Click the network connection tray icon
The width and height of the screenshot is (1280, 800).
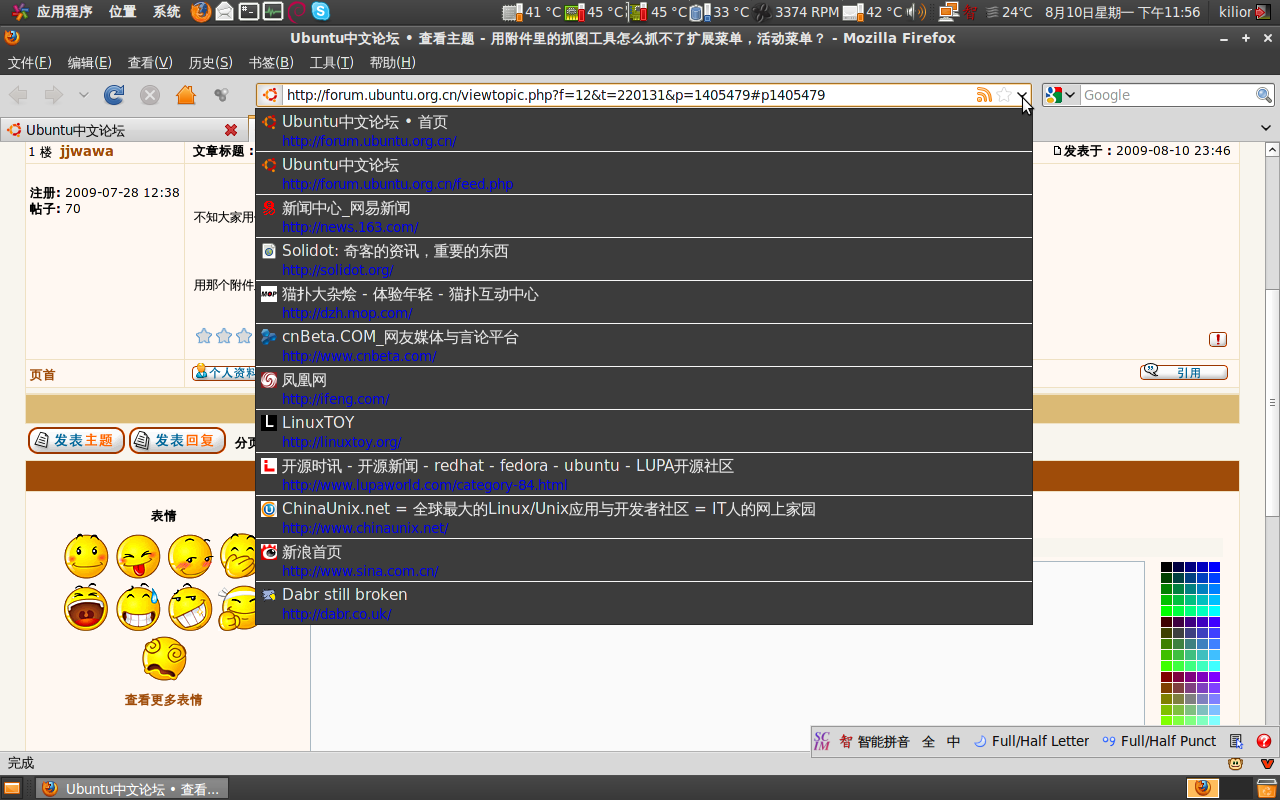947,12
